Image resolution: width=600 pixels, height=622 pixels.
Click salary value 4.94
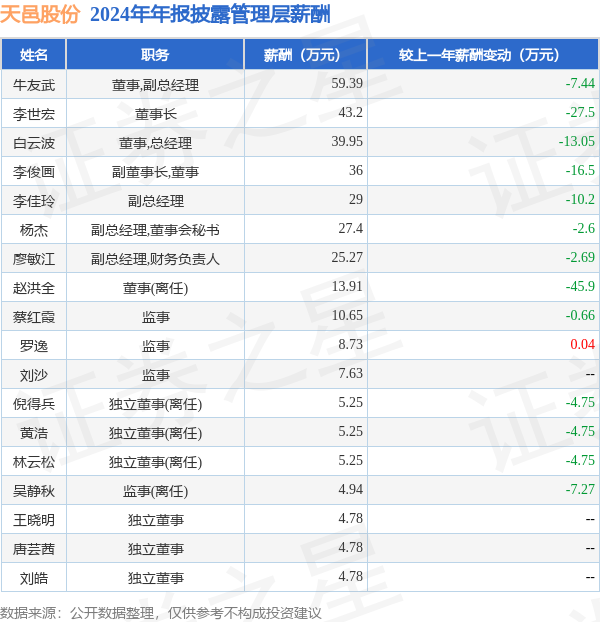(350, 489)
